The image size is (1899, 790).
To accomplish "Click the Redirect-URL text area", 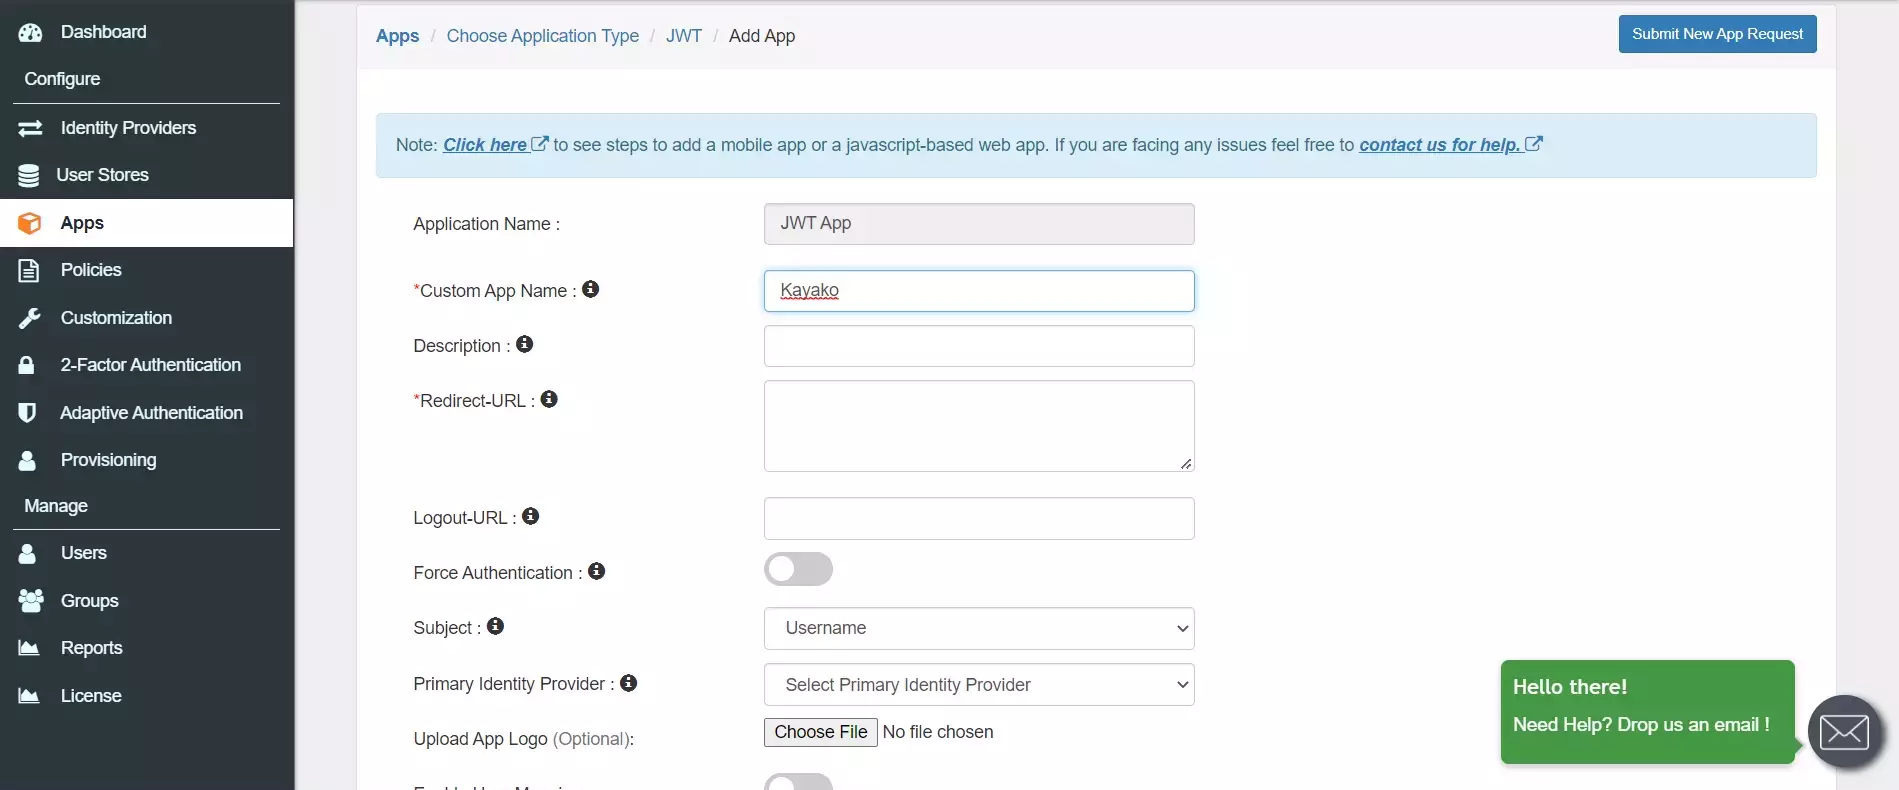I will click(x=979, y=426).
